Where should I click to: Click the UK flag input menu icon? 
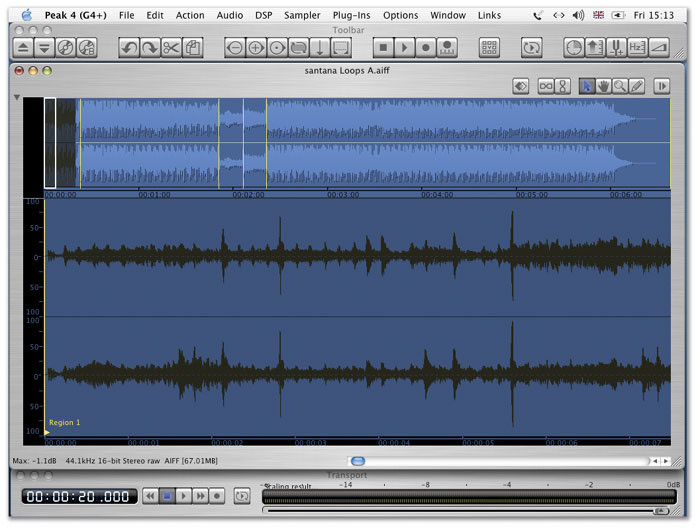click(599, 15)
